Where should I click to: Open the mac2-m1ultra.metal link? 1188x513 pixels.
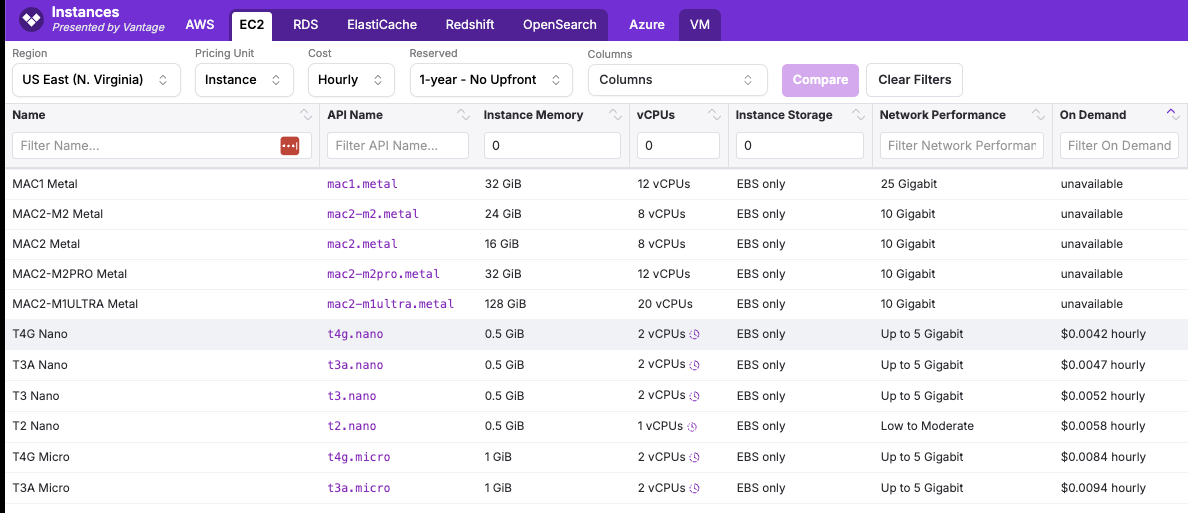(390, 304)
